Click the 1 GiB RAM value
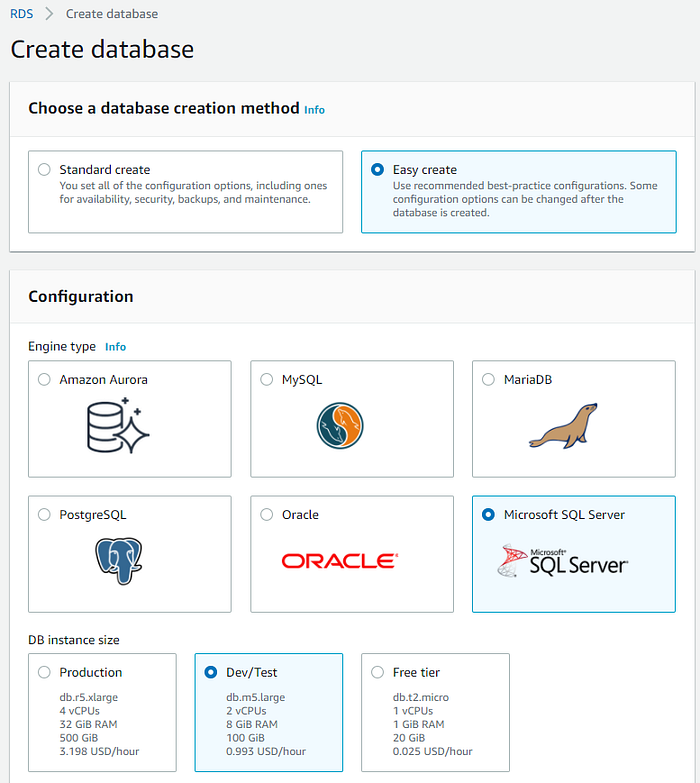700x783 pixels. (x=418, y=724)
